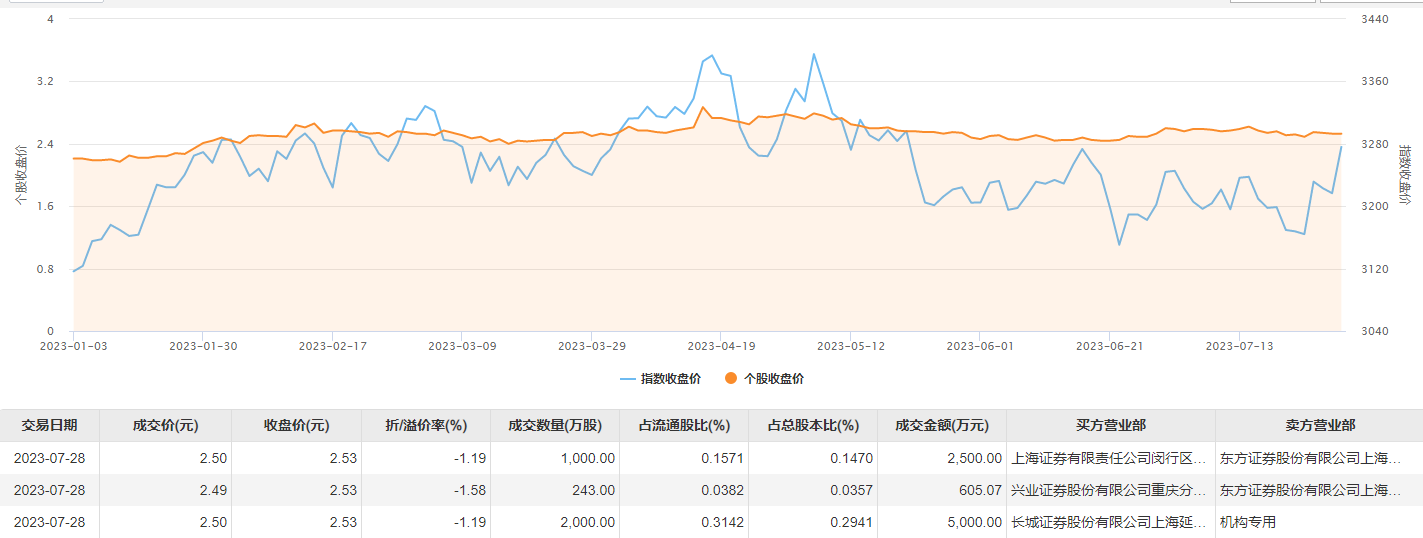Toggle the 个股收盘价 legend series
1423x538 pixels.
pos(764,379)
